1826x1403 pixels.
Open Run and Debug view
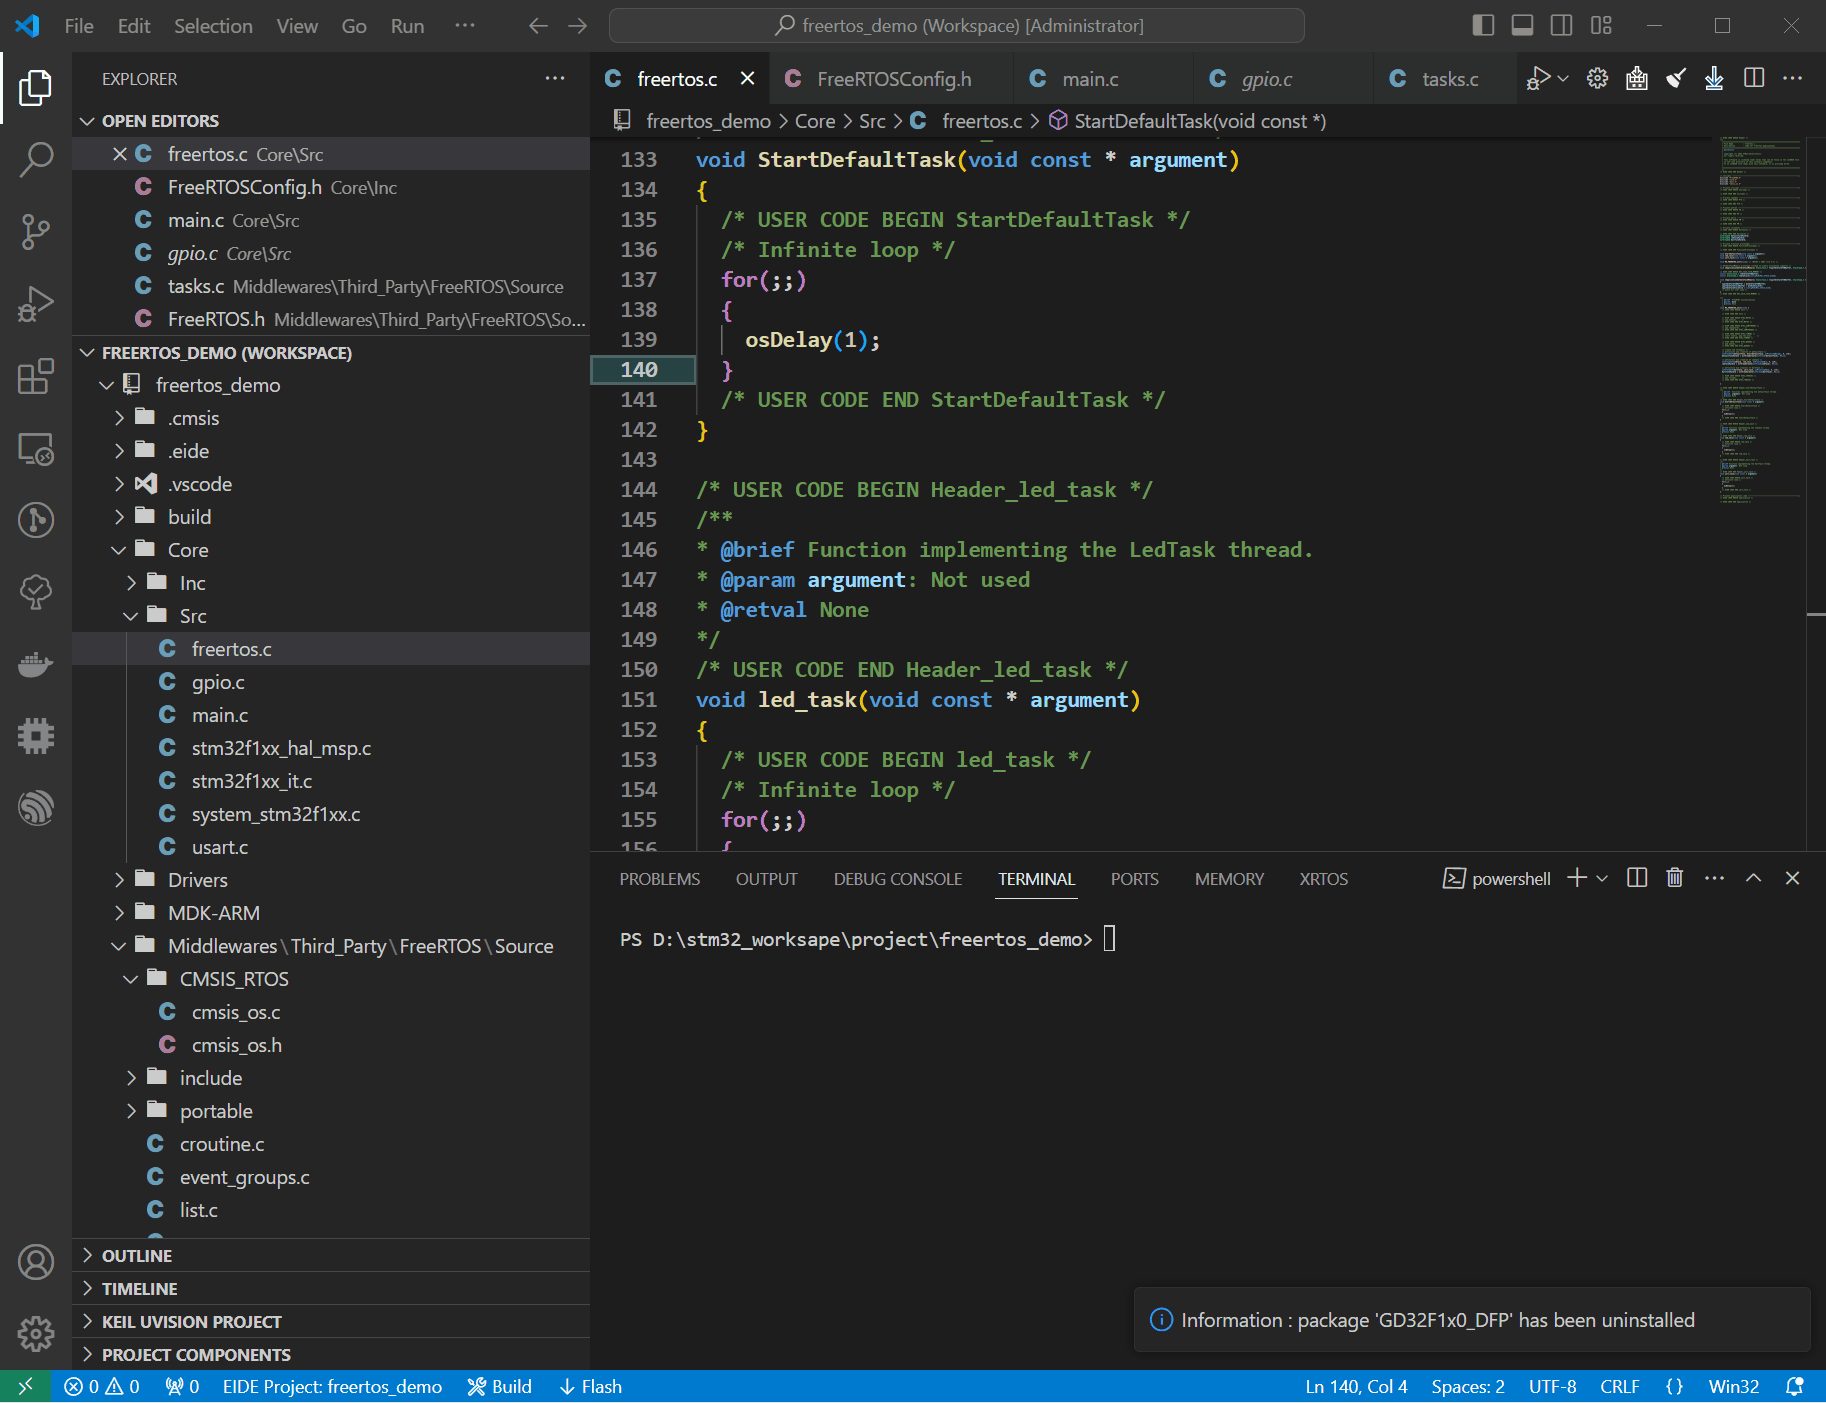tap(35, 304)
